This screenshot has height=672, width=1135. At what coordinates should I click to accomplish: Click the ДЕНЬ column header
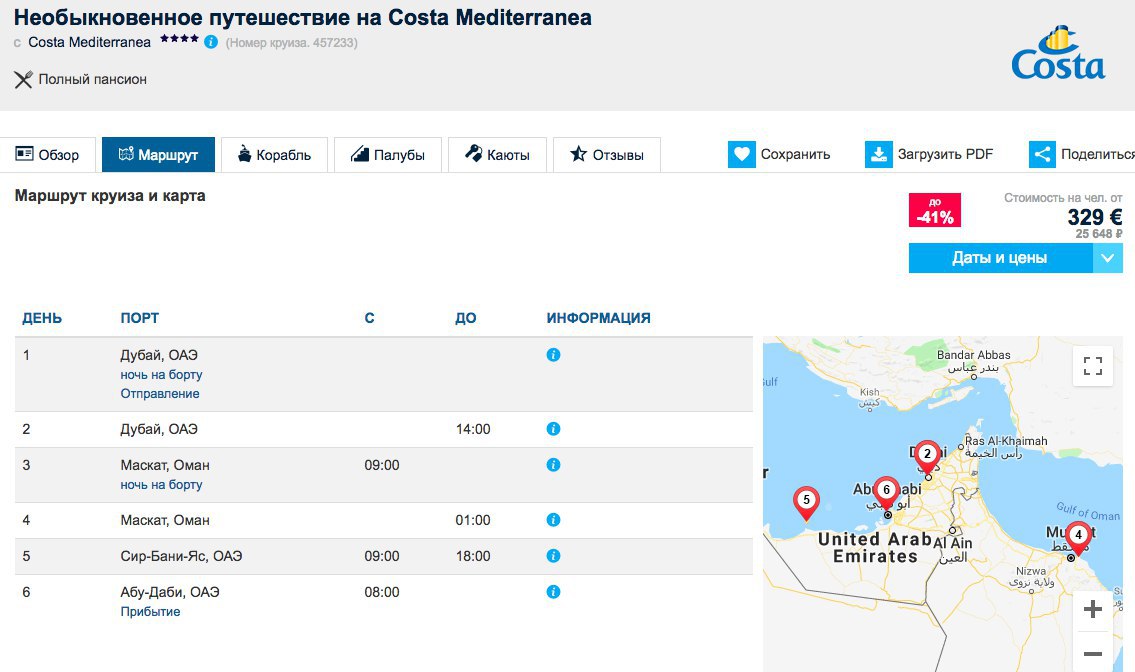coord(42,318)
